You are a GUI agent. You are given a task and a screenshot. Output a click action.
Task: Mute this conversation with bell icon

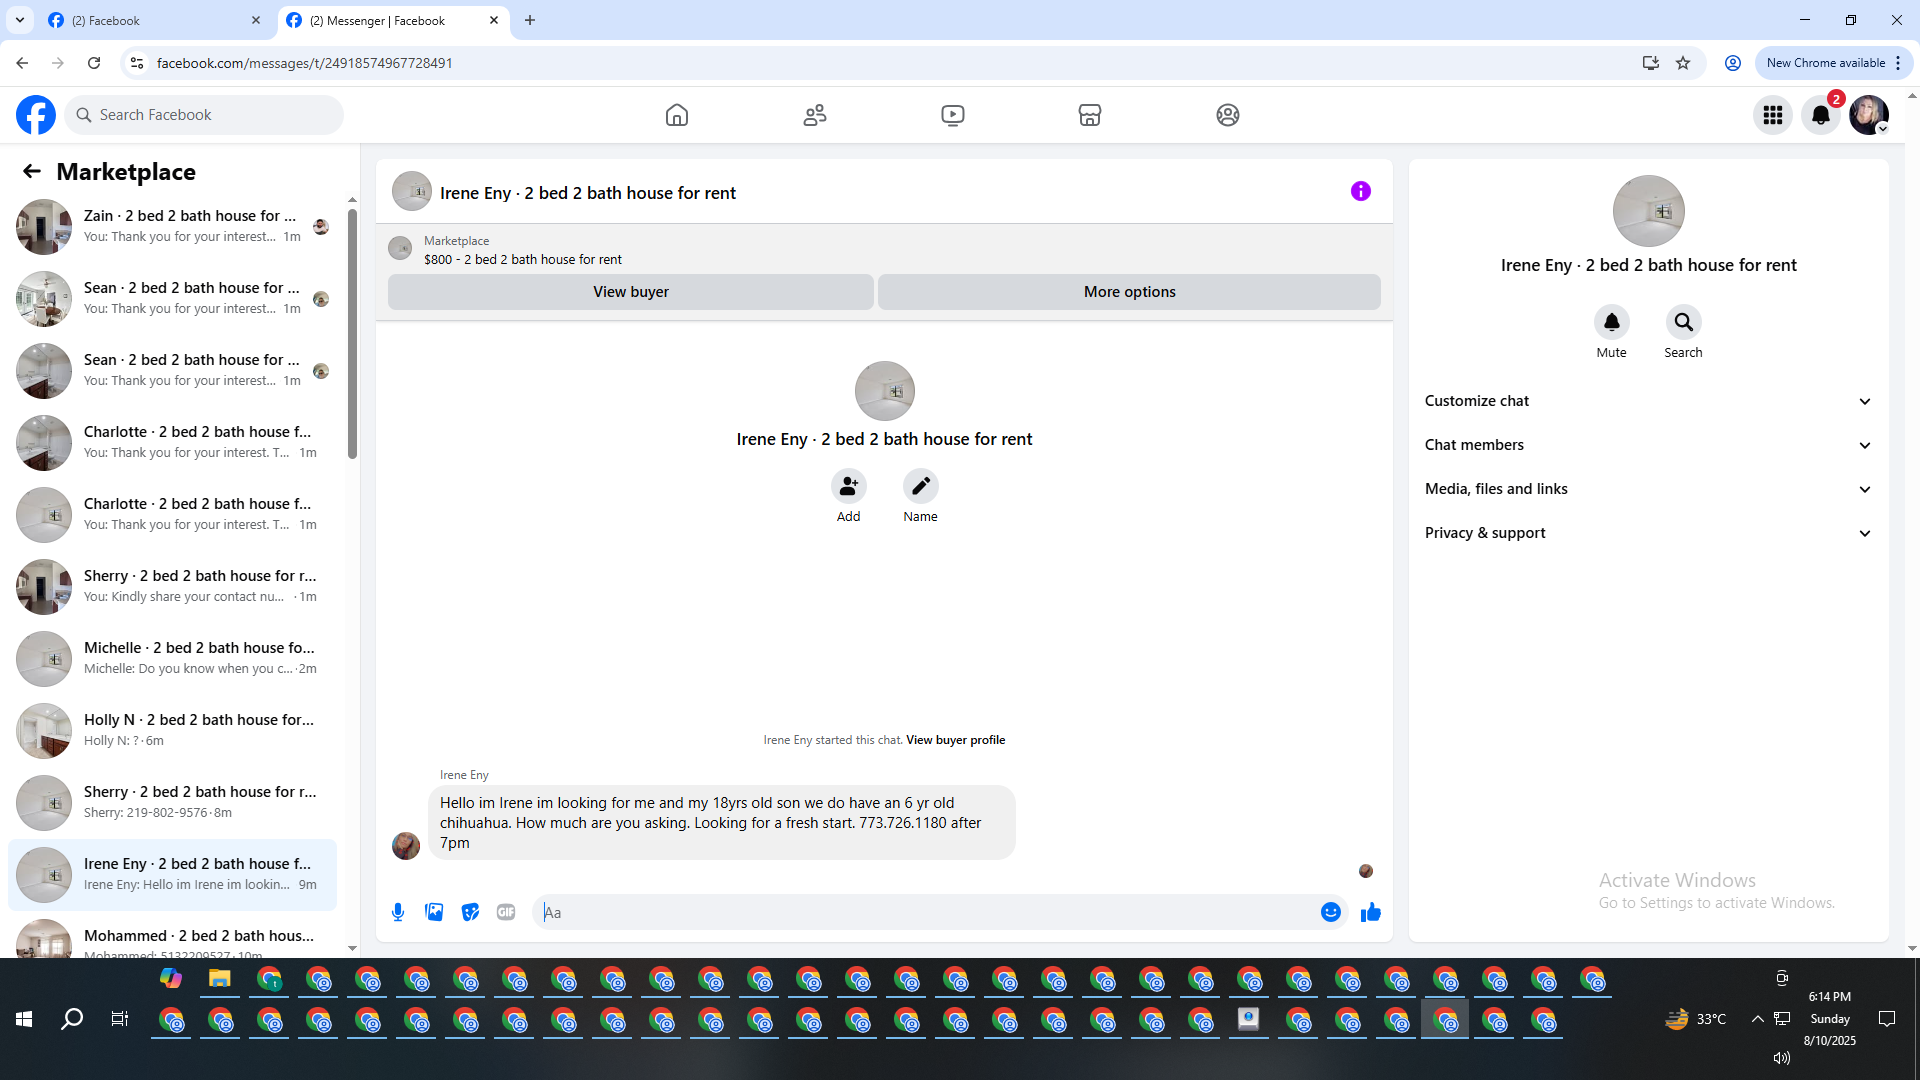pos(1611,322)
